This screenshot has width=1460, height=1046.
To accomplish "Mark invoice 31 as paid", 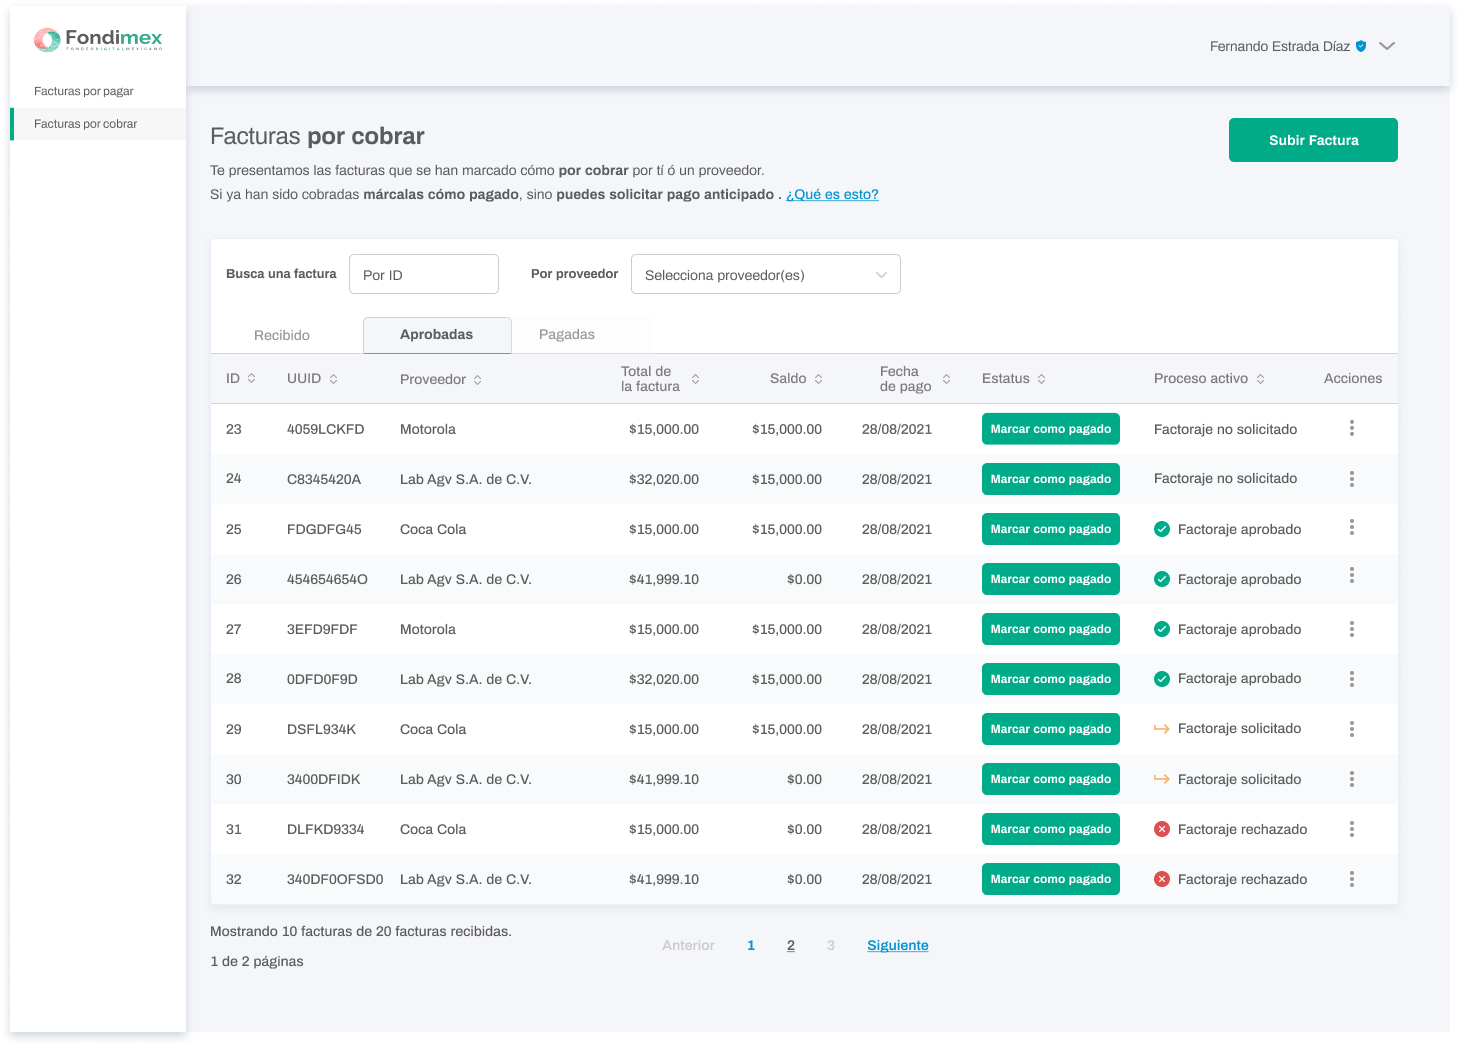I will point(1051,829).
